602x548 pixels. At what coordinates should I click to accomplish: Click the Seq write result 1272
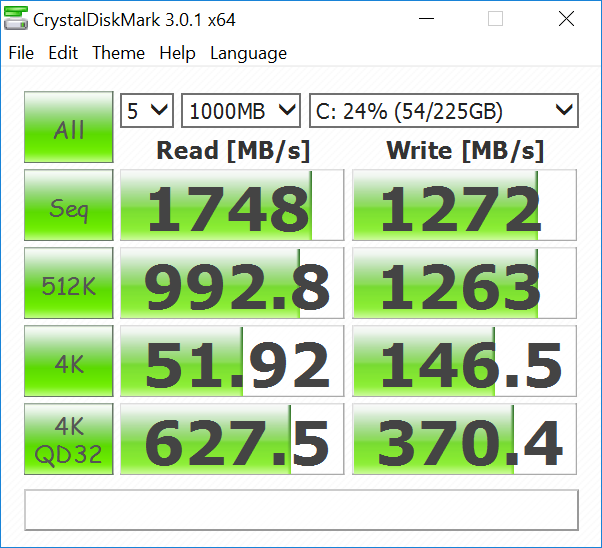464,205
